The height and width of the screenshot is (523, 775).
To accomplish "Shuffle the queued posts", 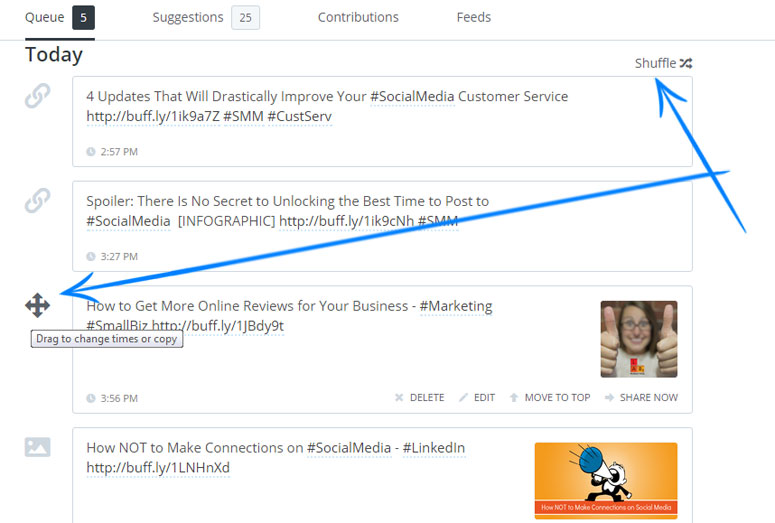I will [x=663, y=63].
